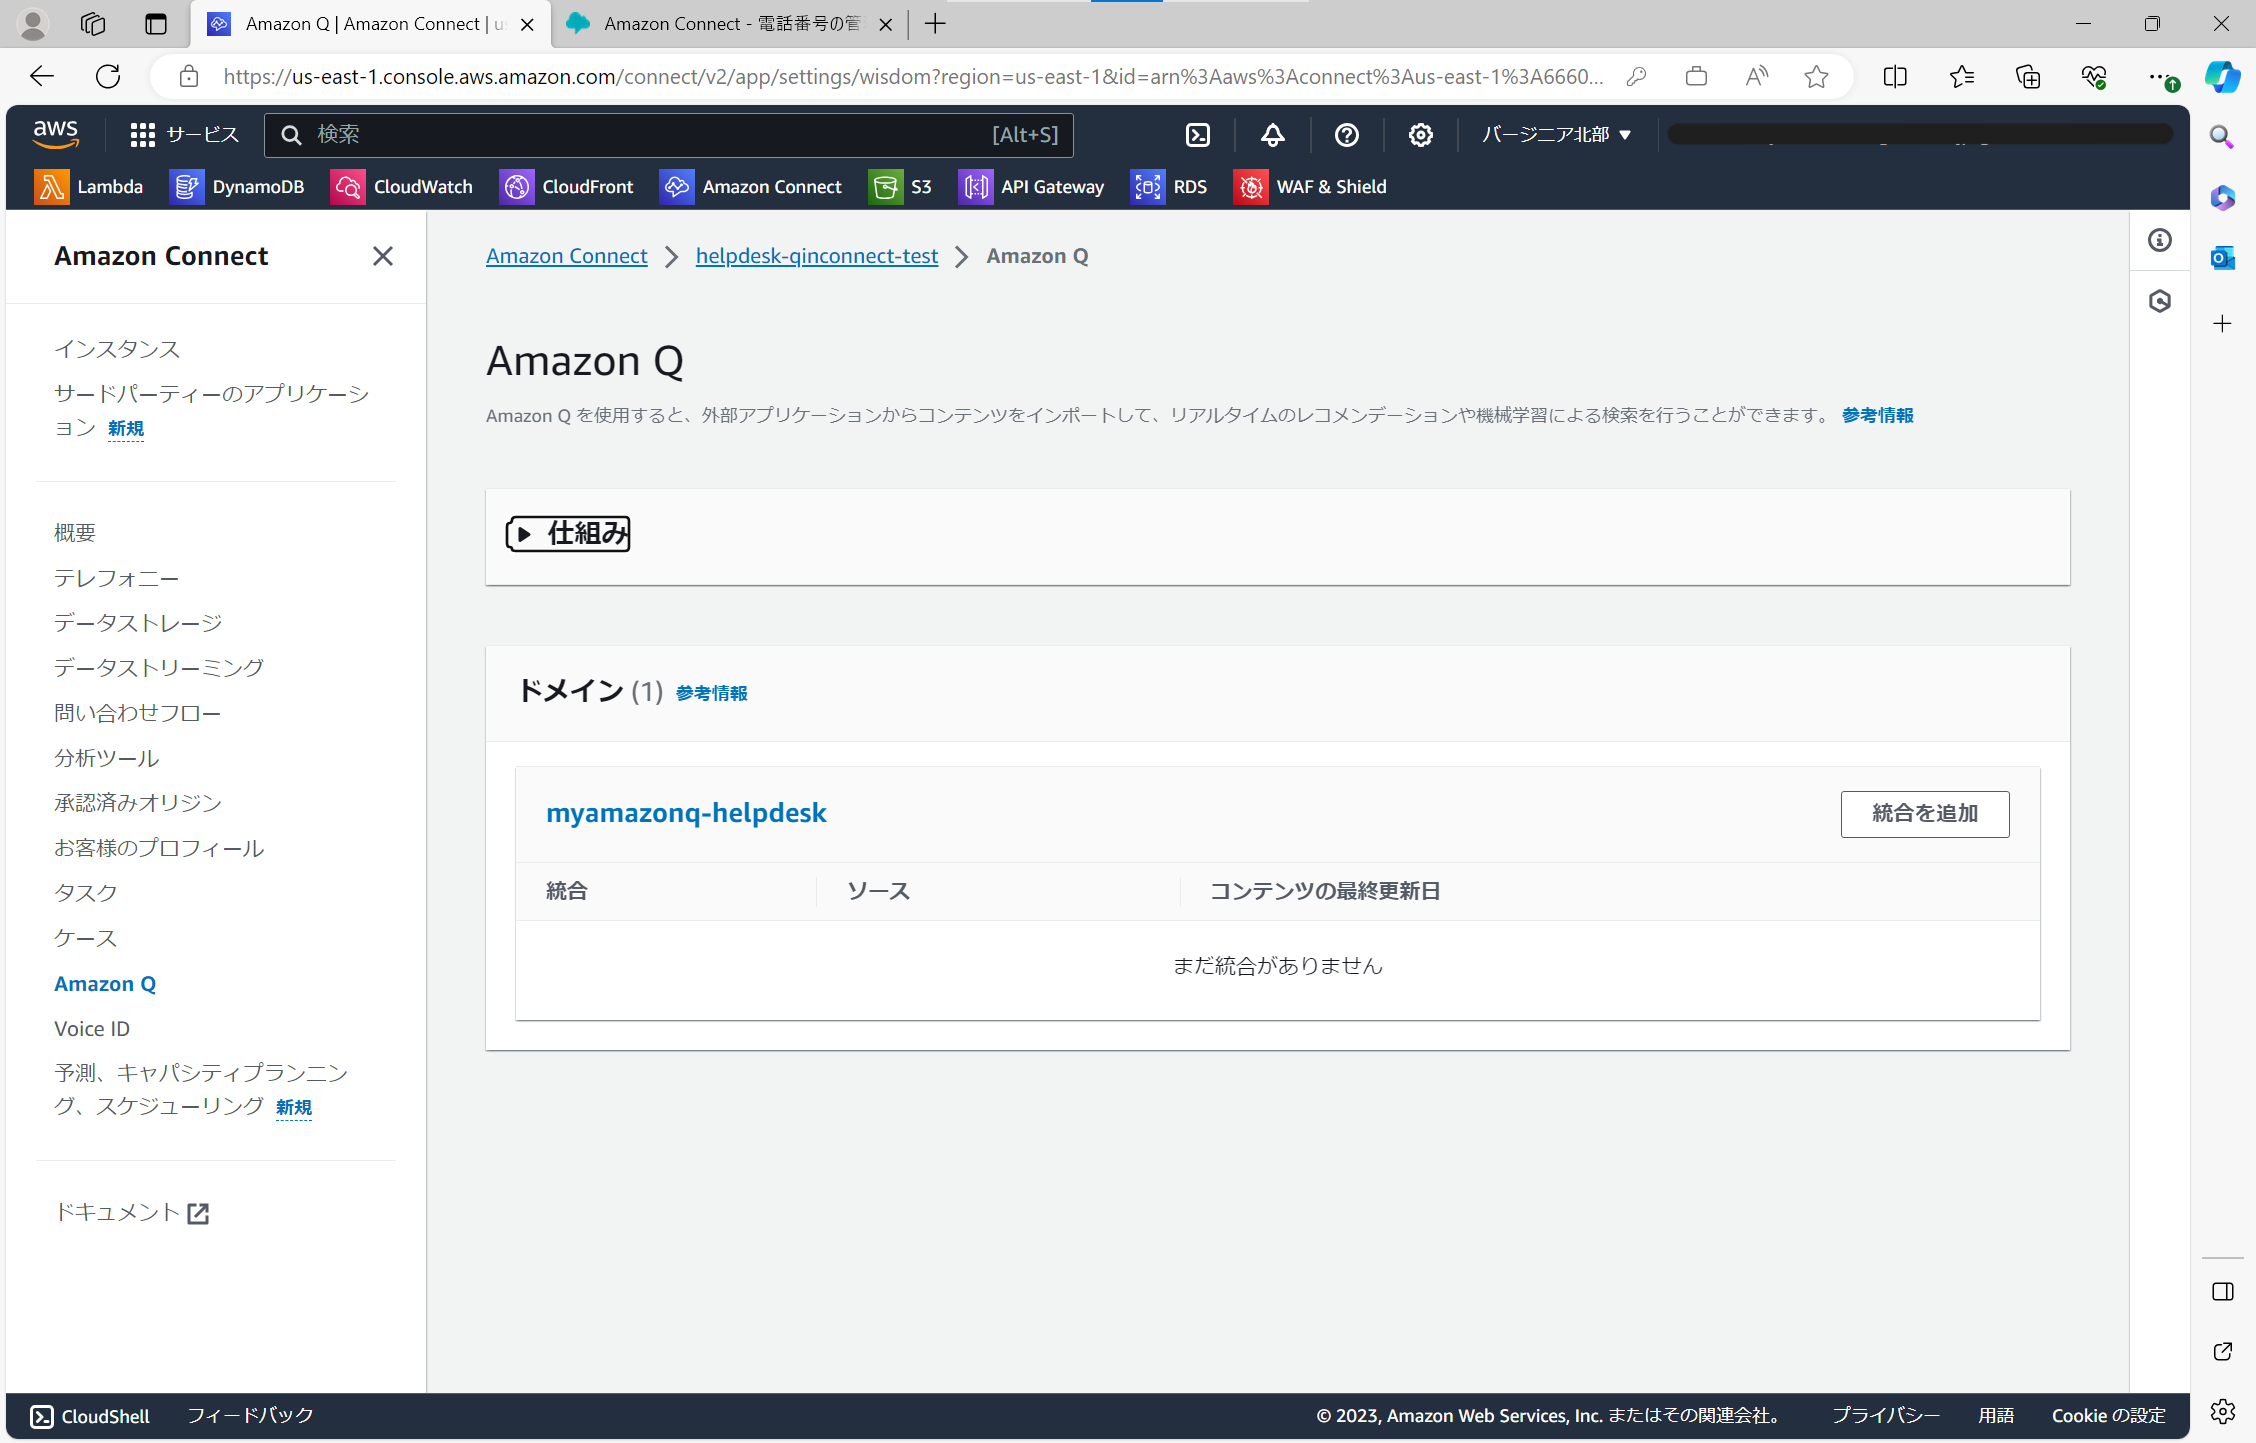Open the hexagon panel icon below info
Image resolution: width=2256 pixels, height=1443 pixels.
point(2160,301)
